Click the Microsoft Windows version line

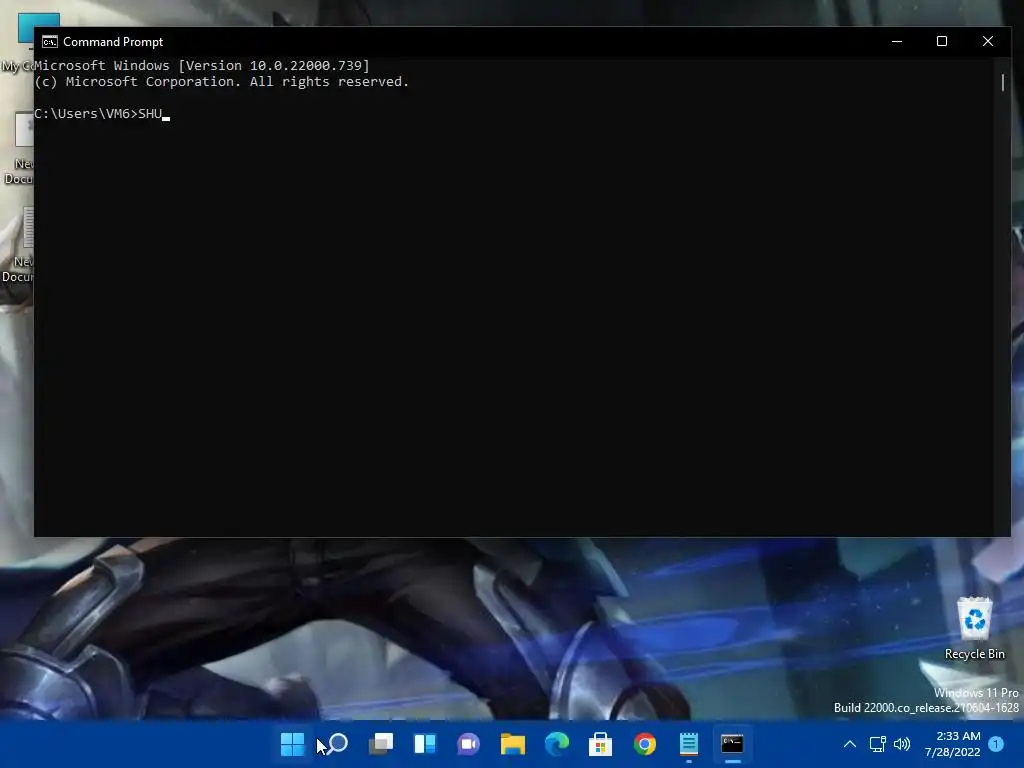[x=202, y=65]
